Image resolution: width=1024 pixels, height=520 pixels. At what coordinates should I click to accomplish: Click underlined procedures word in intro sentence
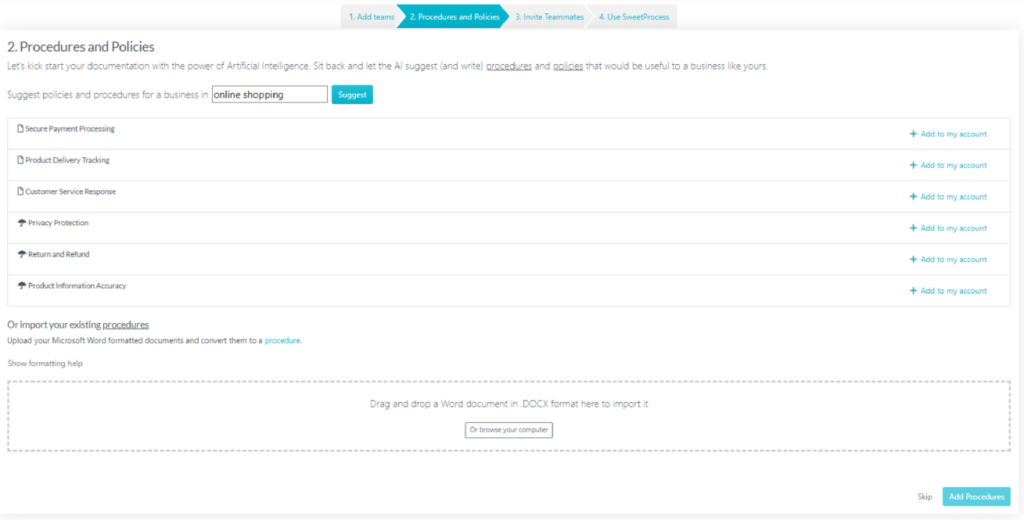pos(509,67)
